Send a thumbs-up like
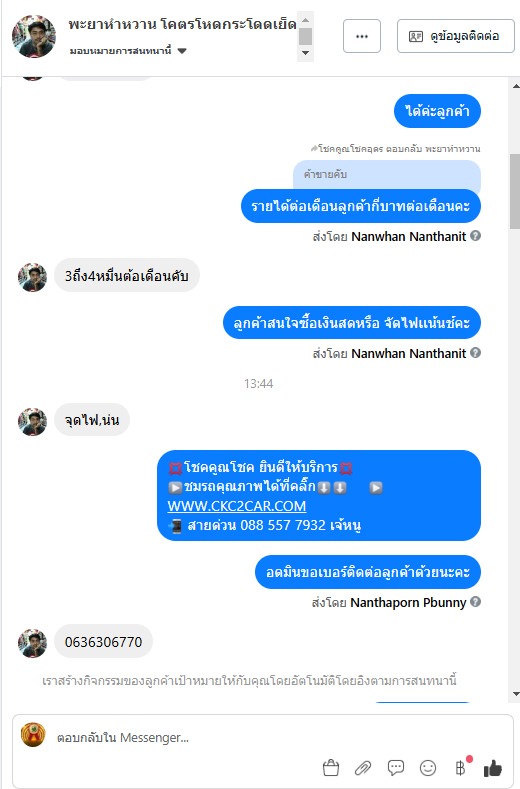Viewport: 520px width, 789px height. [493, 768]
